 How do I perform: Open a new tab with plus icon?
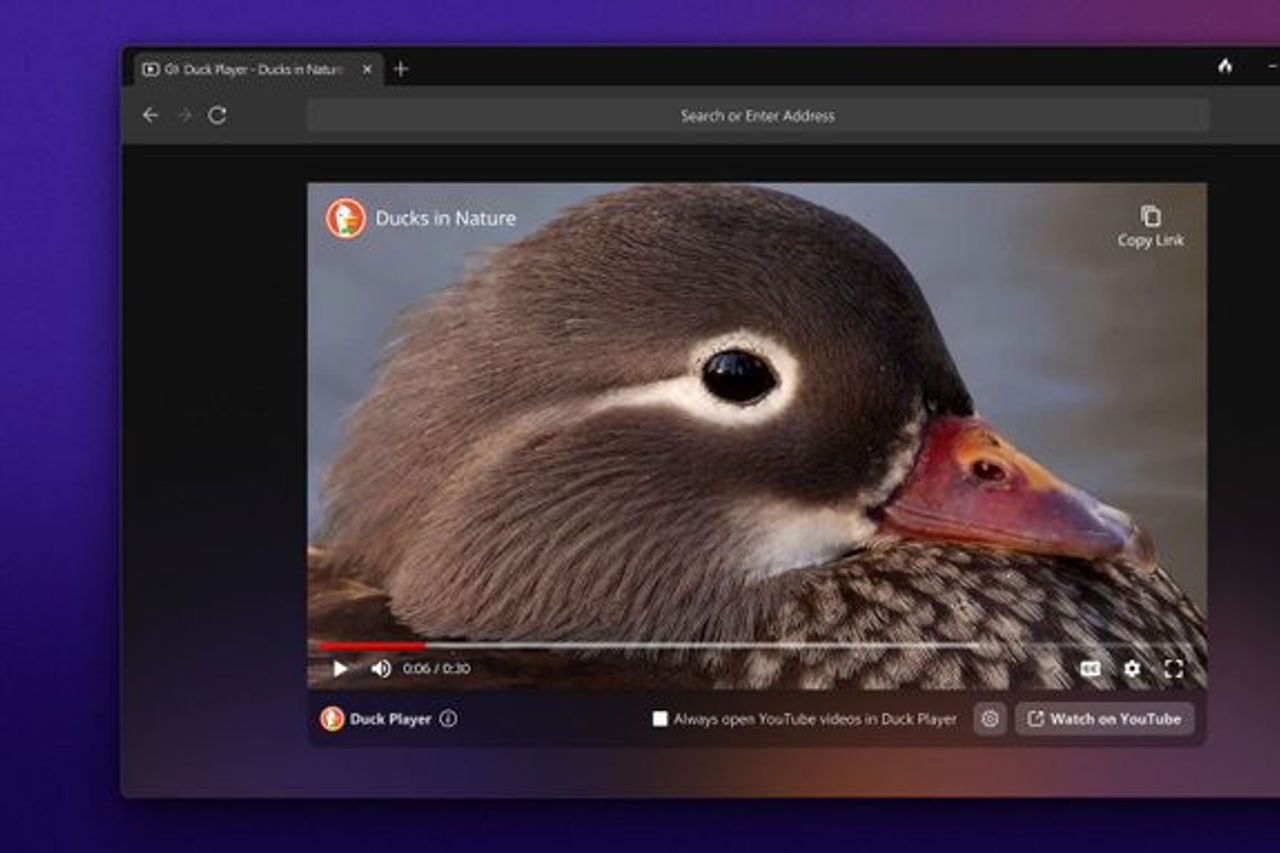click(401, 69)
